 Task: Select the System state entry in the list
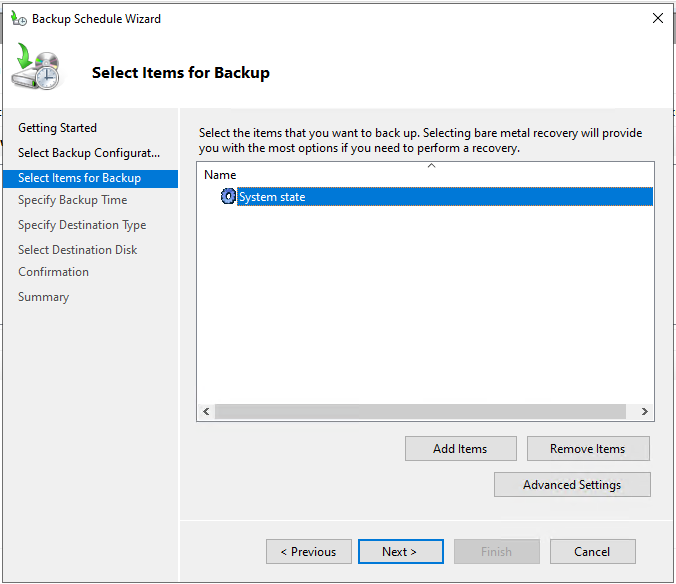272,197
